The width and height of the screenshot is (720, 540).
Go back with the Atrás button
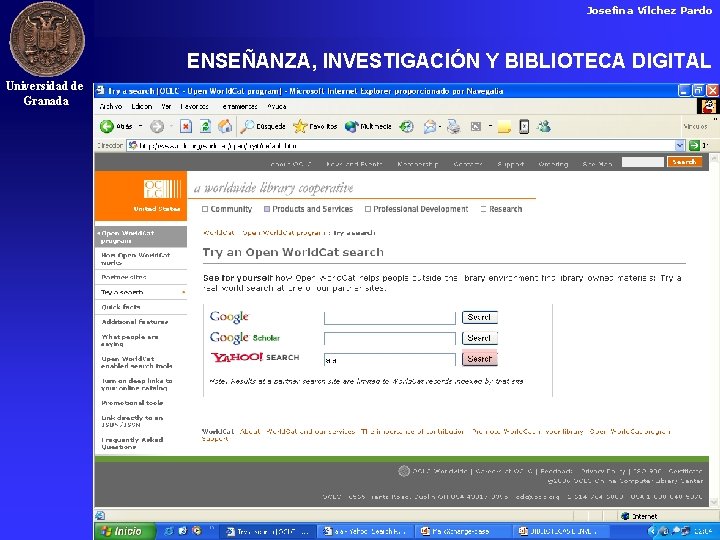tap(116, 126)
